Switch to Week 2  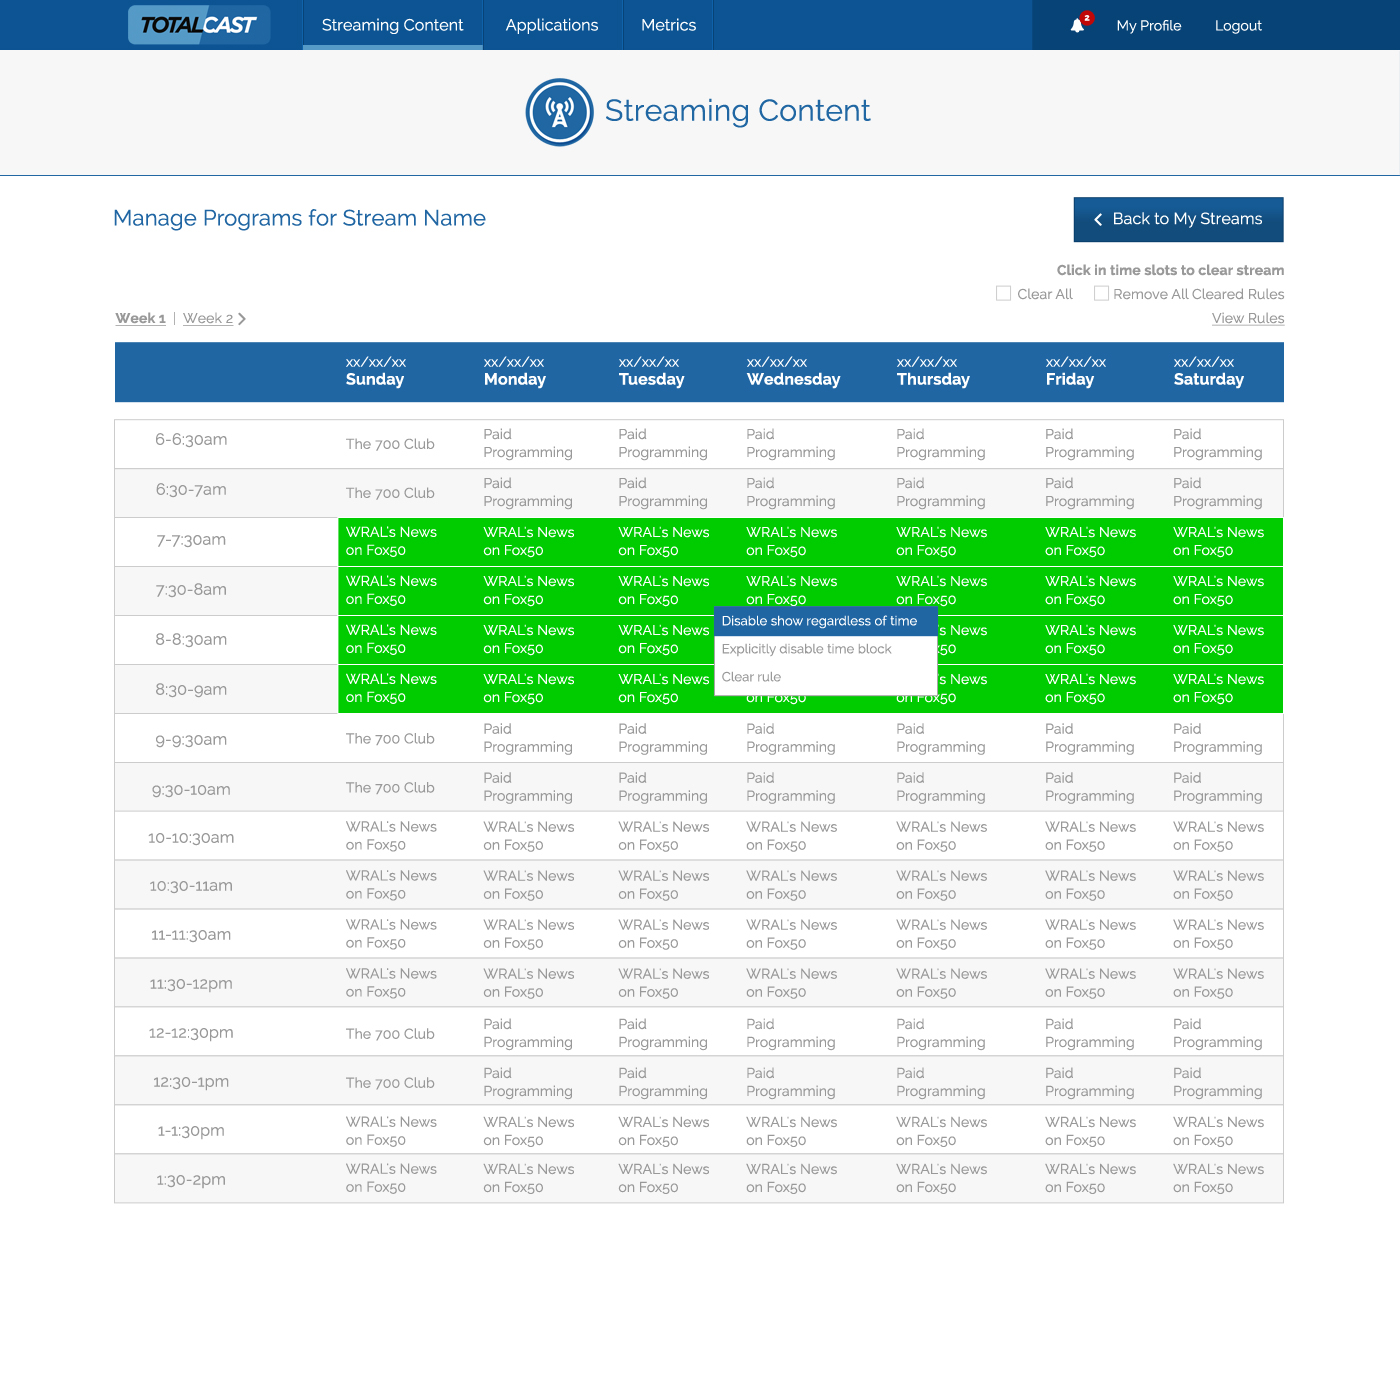coord(208,318)
